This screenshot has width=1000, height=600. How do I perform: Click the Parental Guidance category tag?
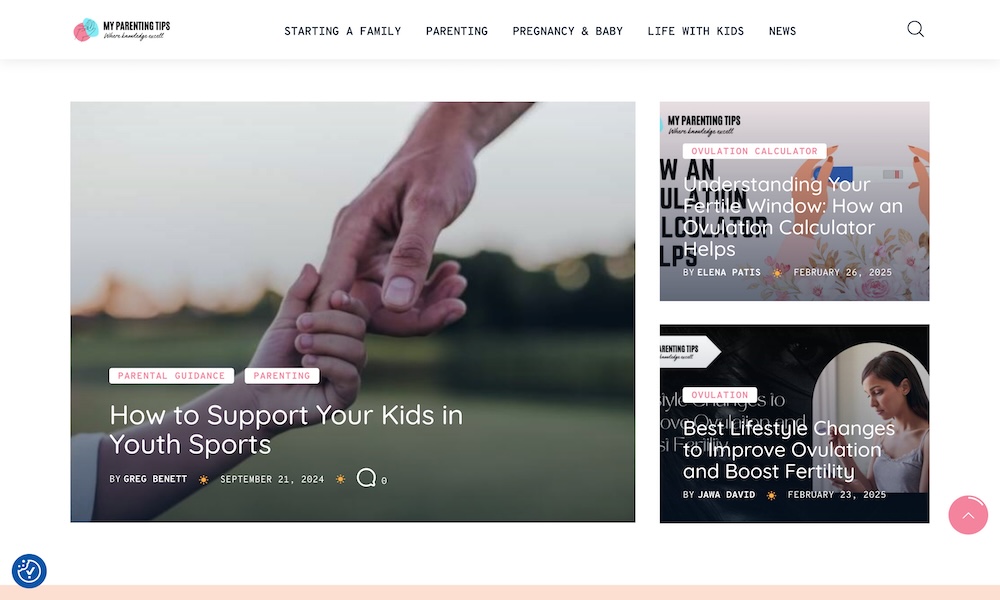pos(172,376)
